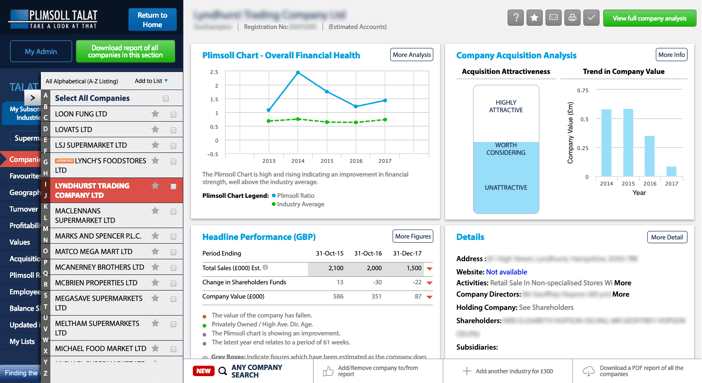This screenshot has height=383, width=702.
Task: Click the 2015 company value bar
Action: [628, 142]
